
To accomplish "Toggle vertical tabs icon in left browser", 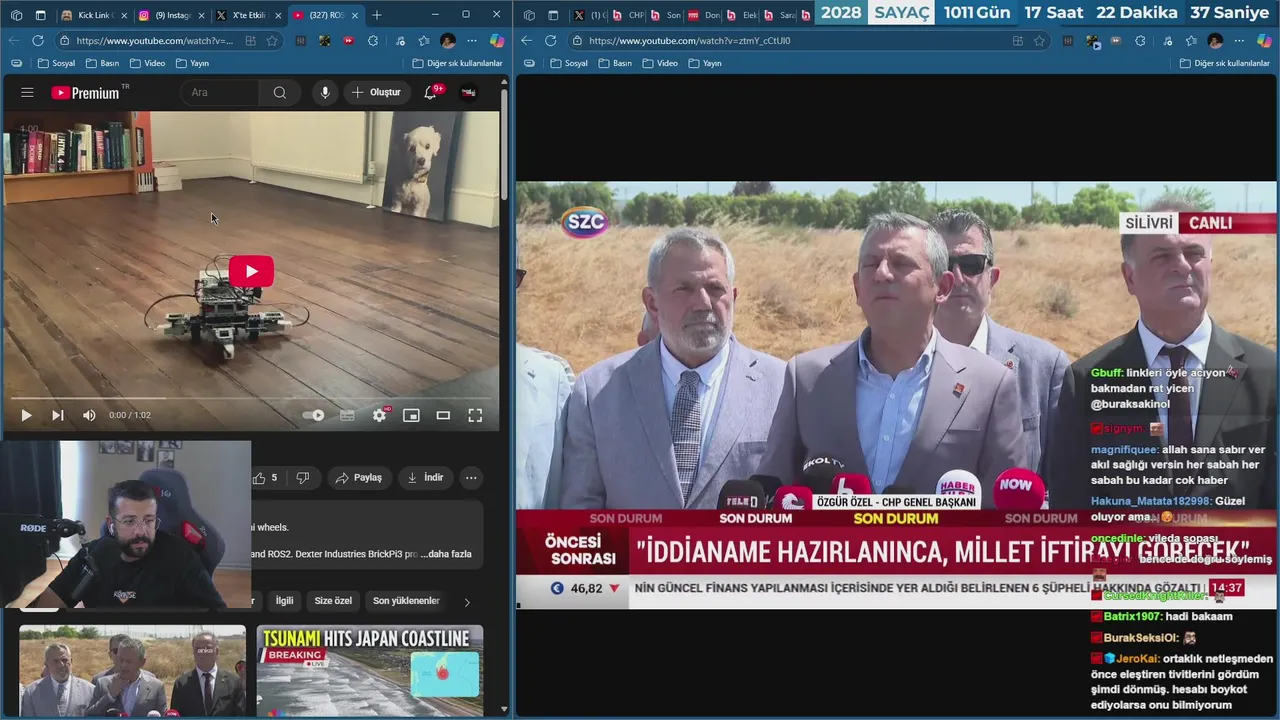I will [40, 15].
